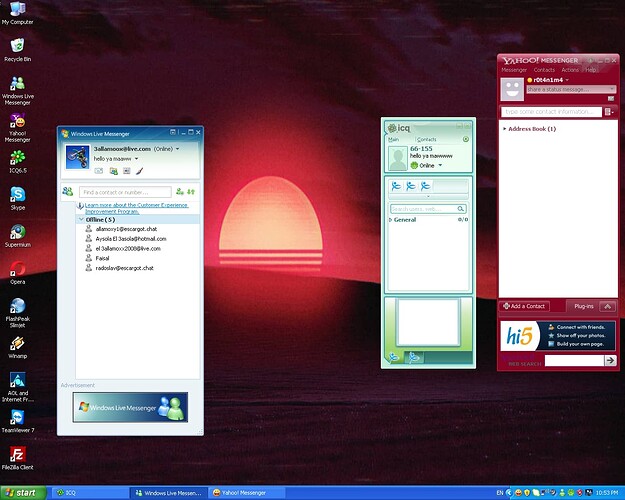This screenshot has width=625, height=500.
Task: Click the paintbrush color scheme icon in Windows Live Messenger
Action: coord(139,171)
